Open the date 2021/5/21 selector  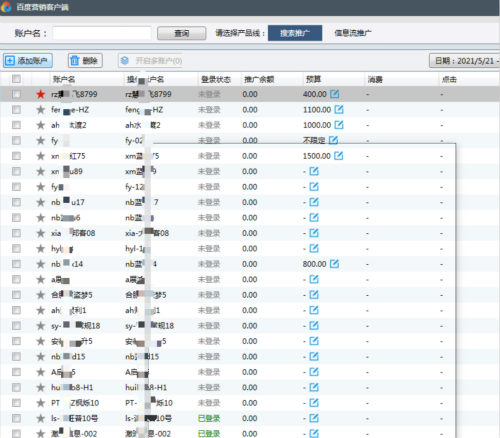tap(464, 61)
